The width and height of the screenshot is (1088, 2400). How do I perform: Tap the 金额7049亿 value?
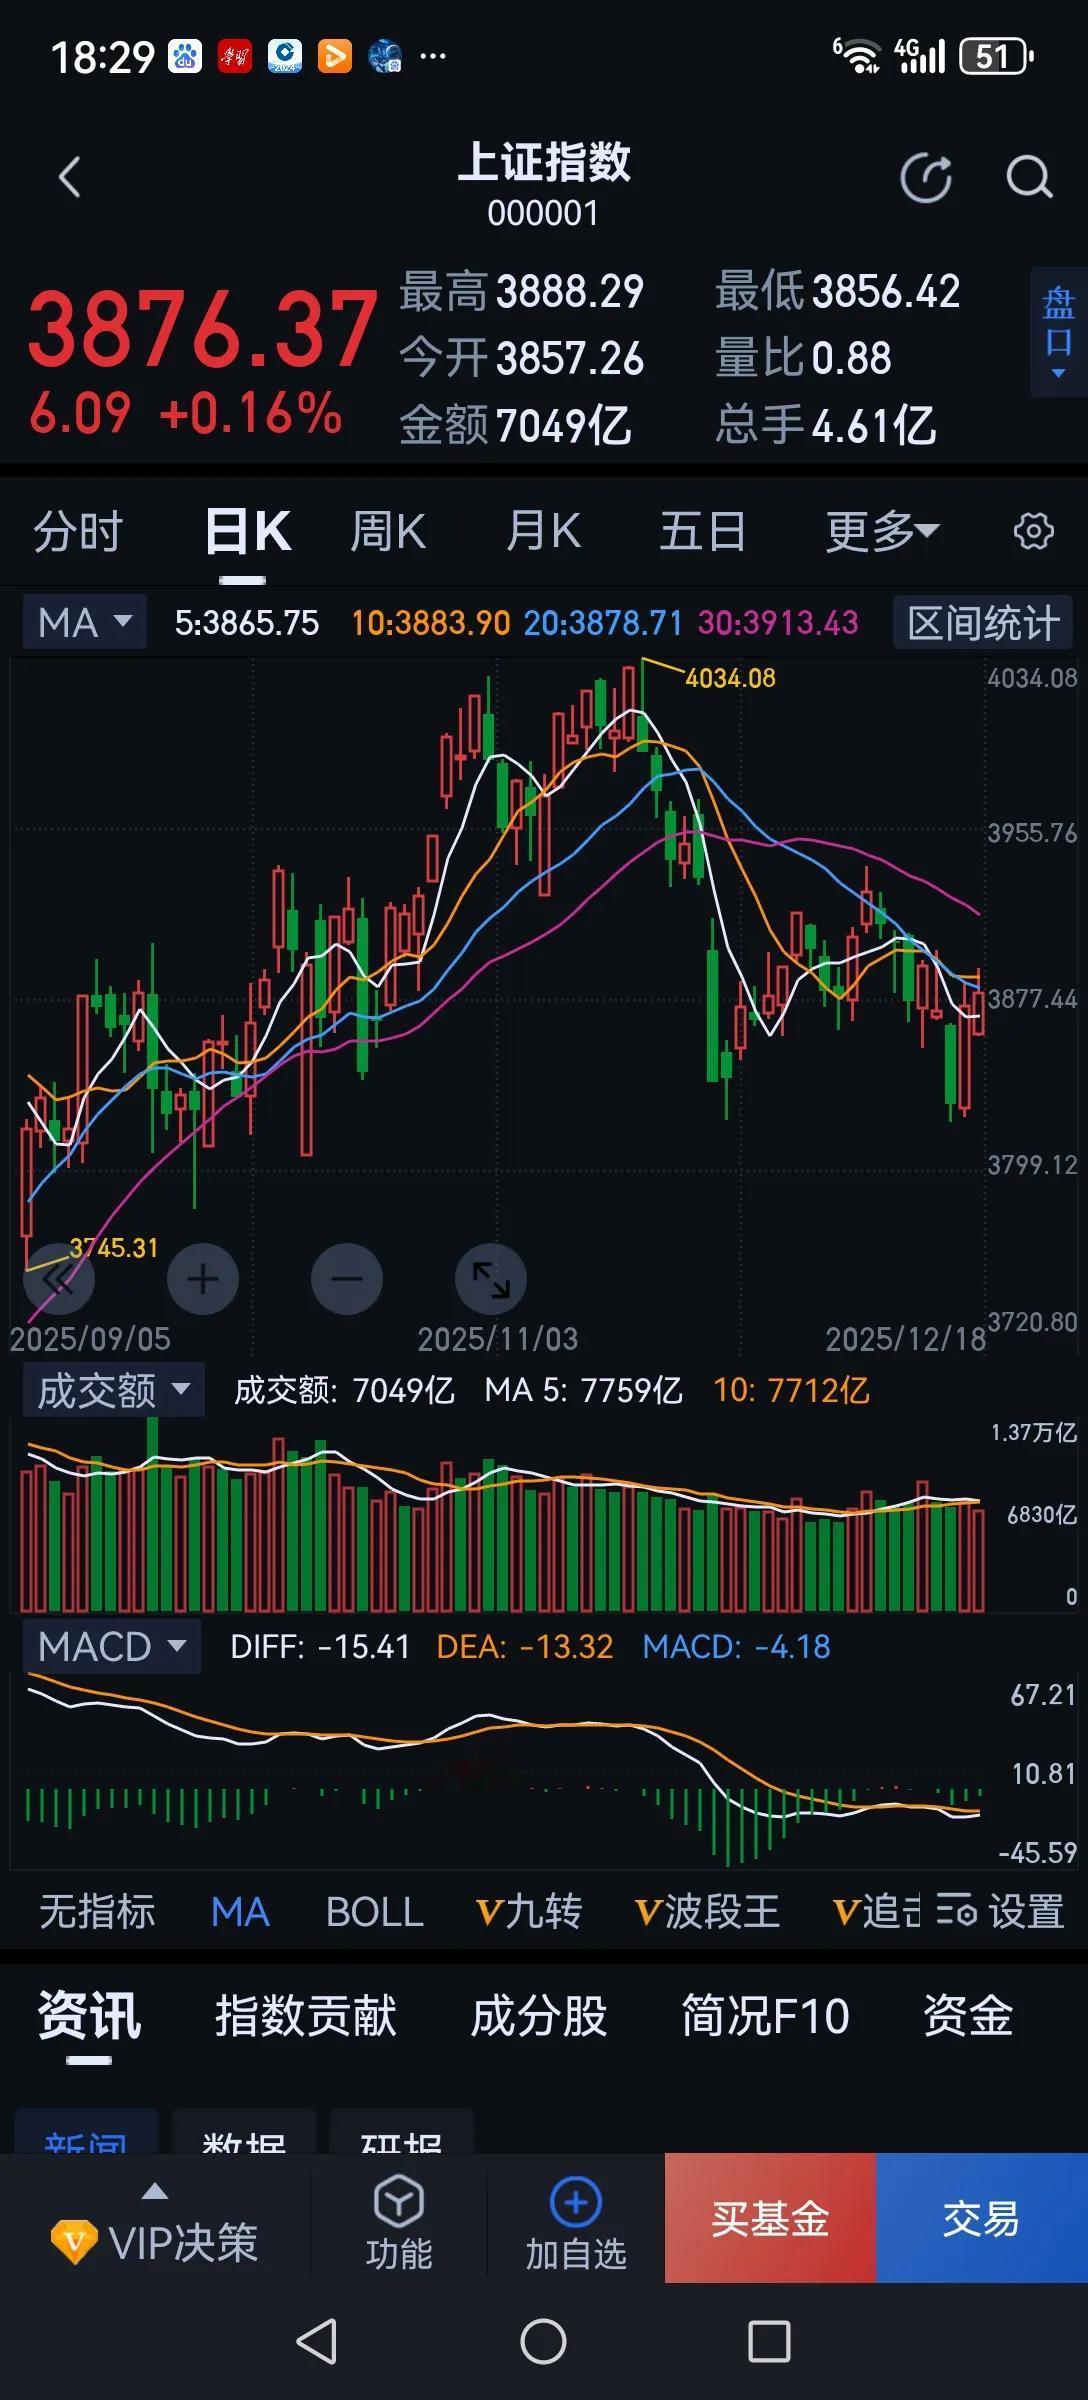pos(516,425)
